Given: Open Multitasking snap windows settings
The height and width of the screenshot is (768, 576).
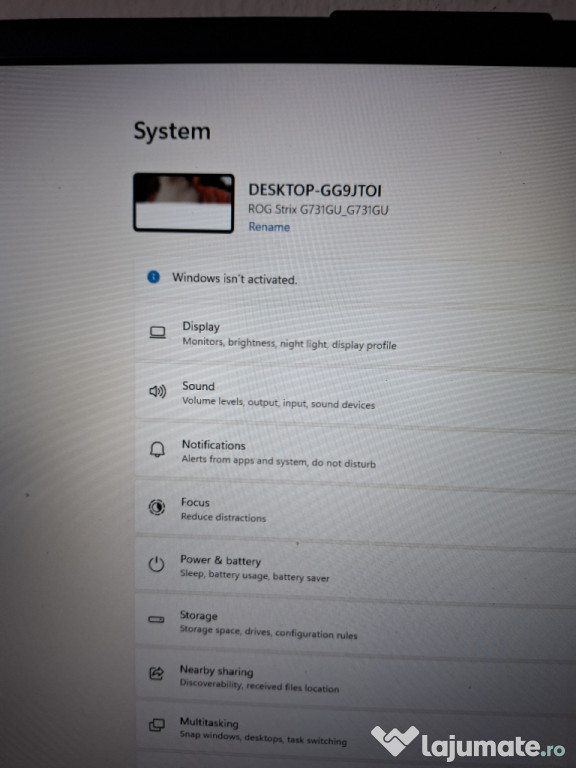Looking at the screenshot, I should 355,730.
